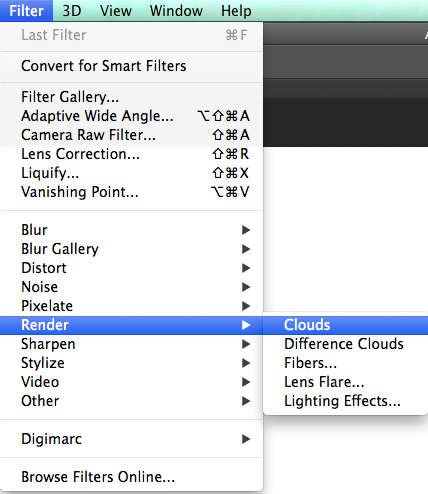Choose Vanishing Point filter
The image size is (428, 494).
(131, 192)
